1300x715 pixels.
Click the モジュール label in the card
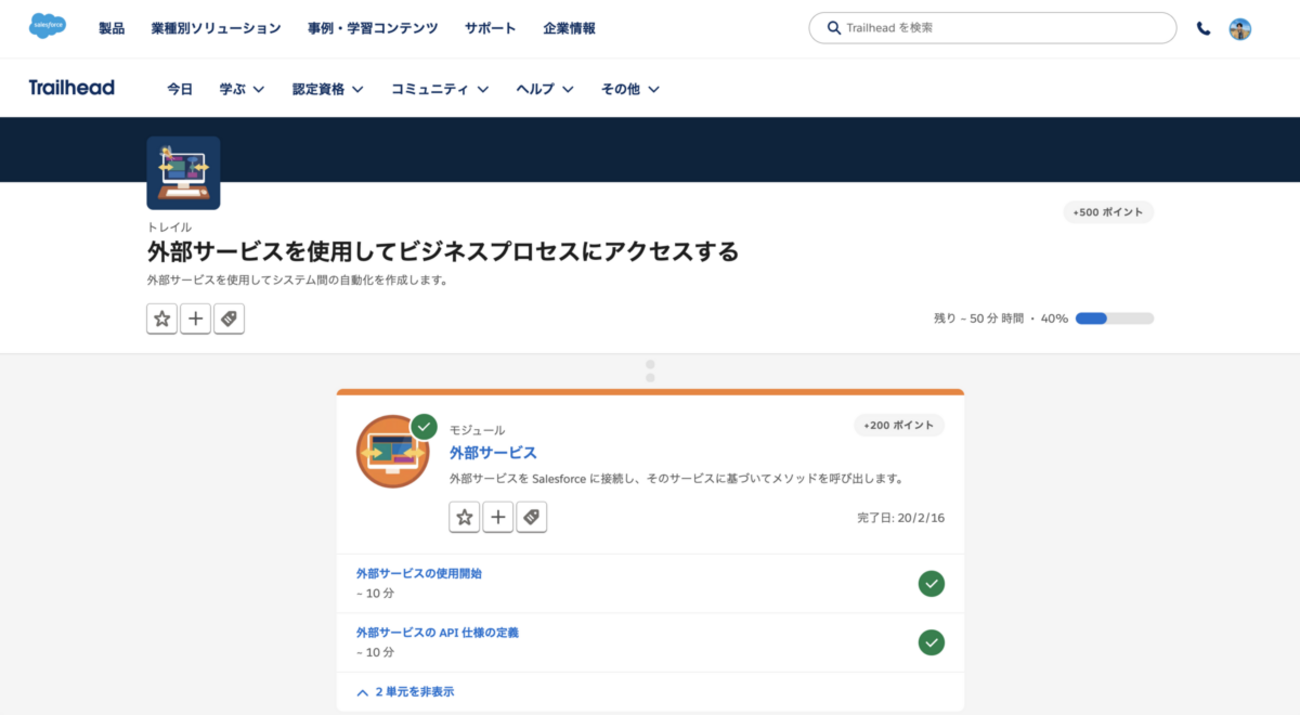click(x=477, y=430)
